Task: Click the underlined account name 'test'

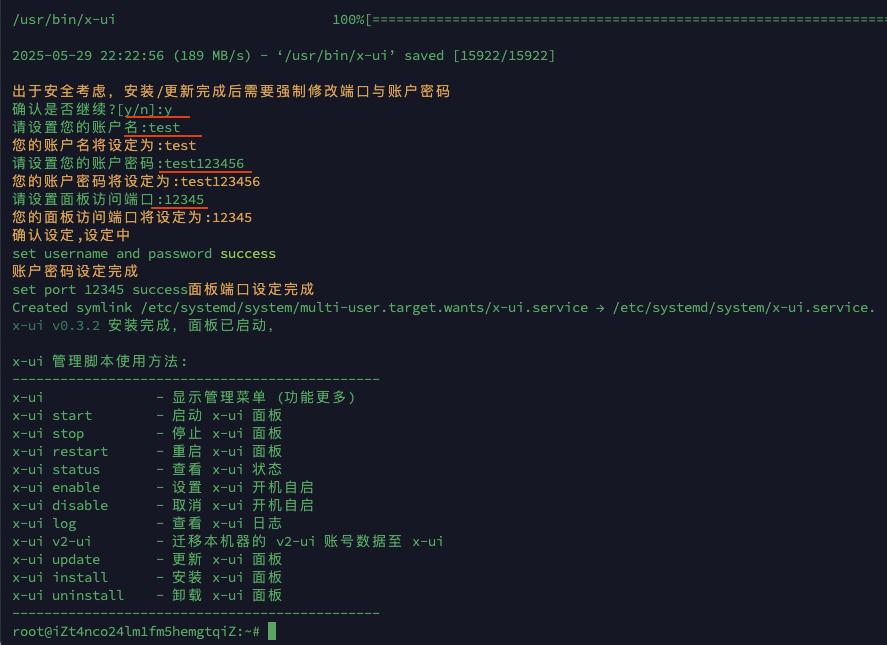Action: (x=165, y=127)
